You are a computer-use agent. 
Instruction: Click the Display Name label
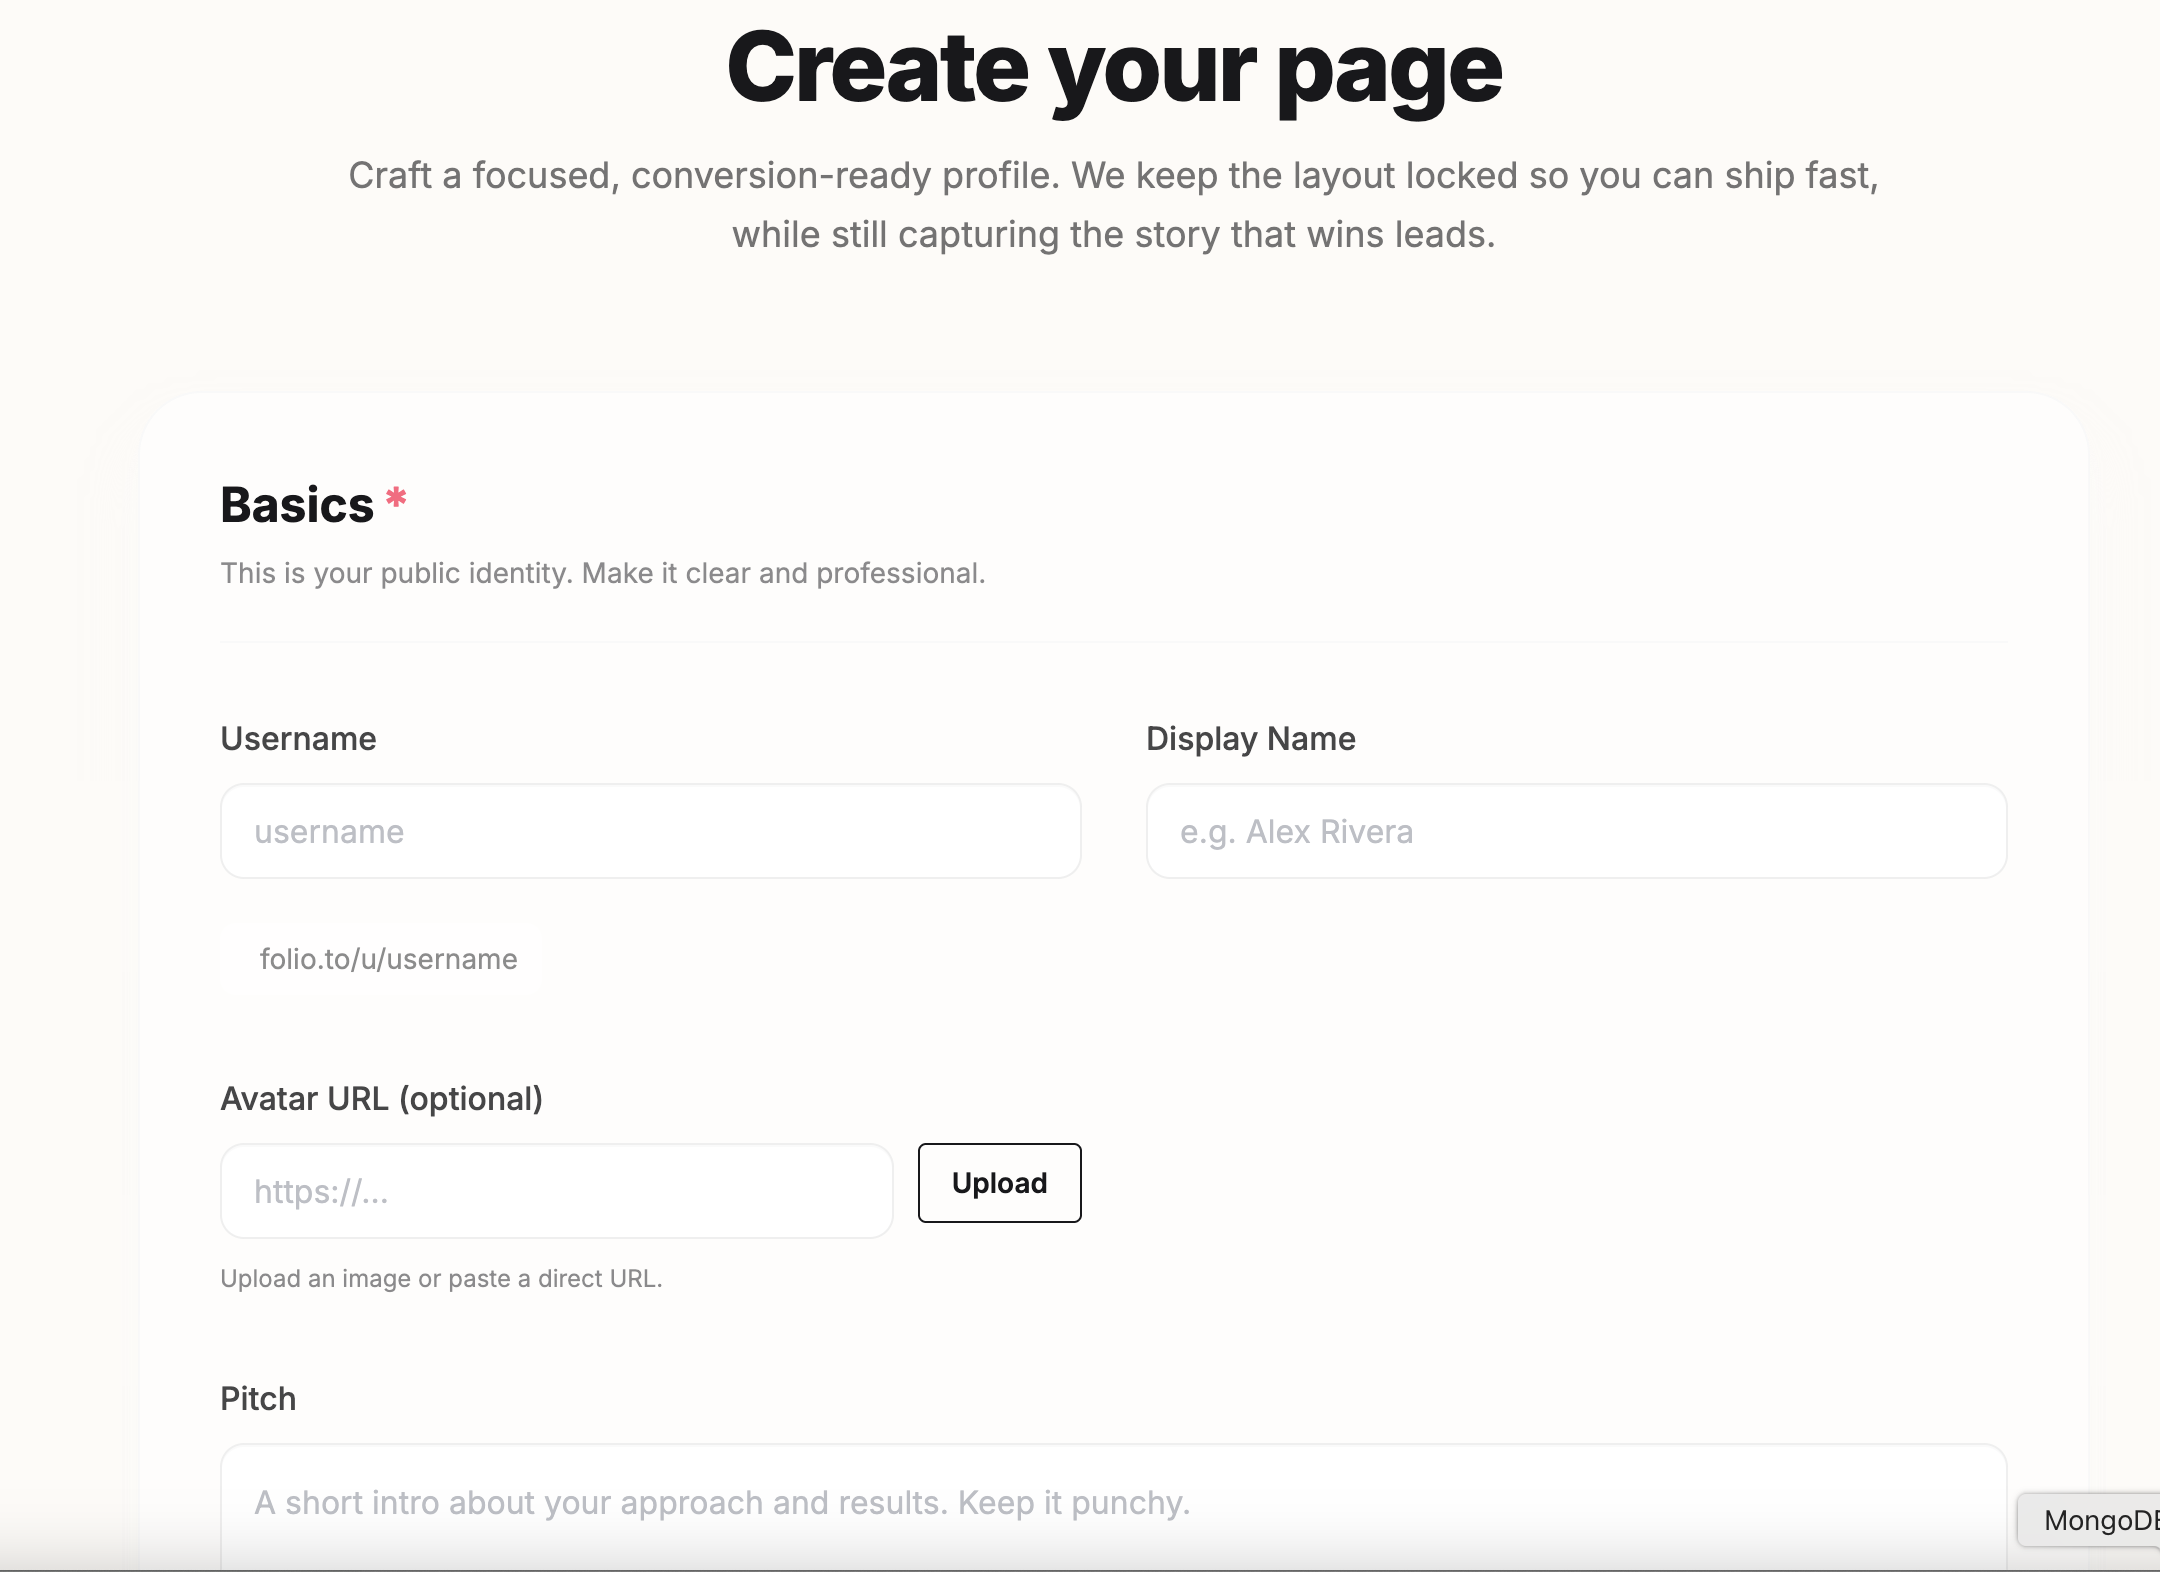click(x=1250, y=739)
